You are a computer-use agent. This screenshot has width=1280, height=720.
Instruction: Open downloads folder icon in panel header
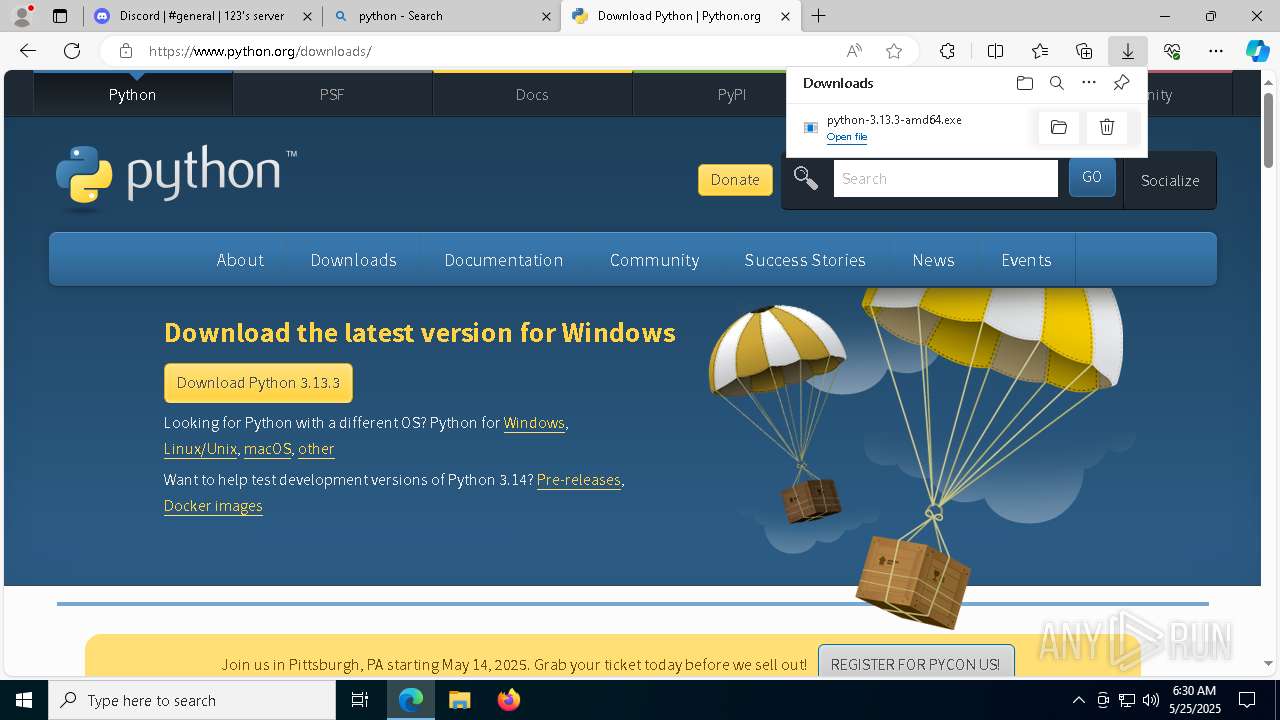pos(1024,83)
